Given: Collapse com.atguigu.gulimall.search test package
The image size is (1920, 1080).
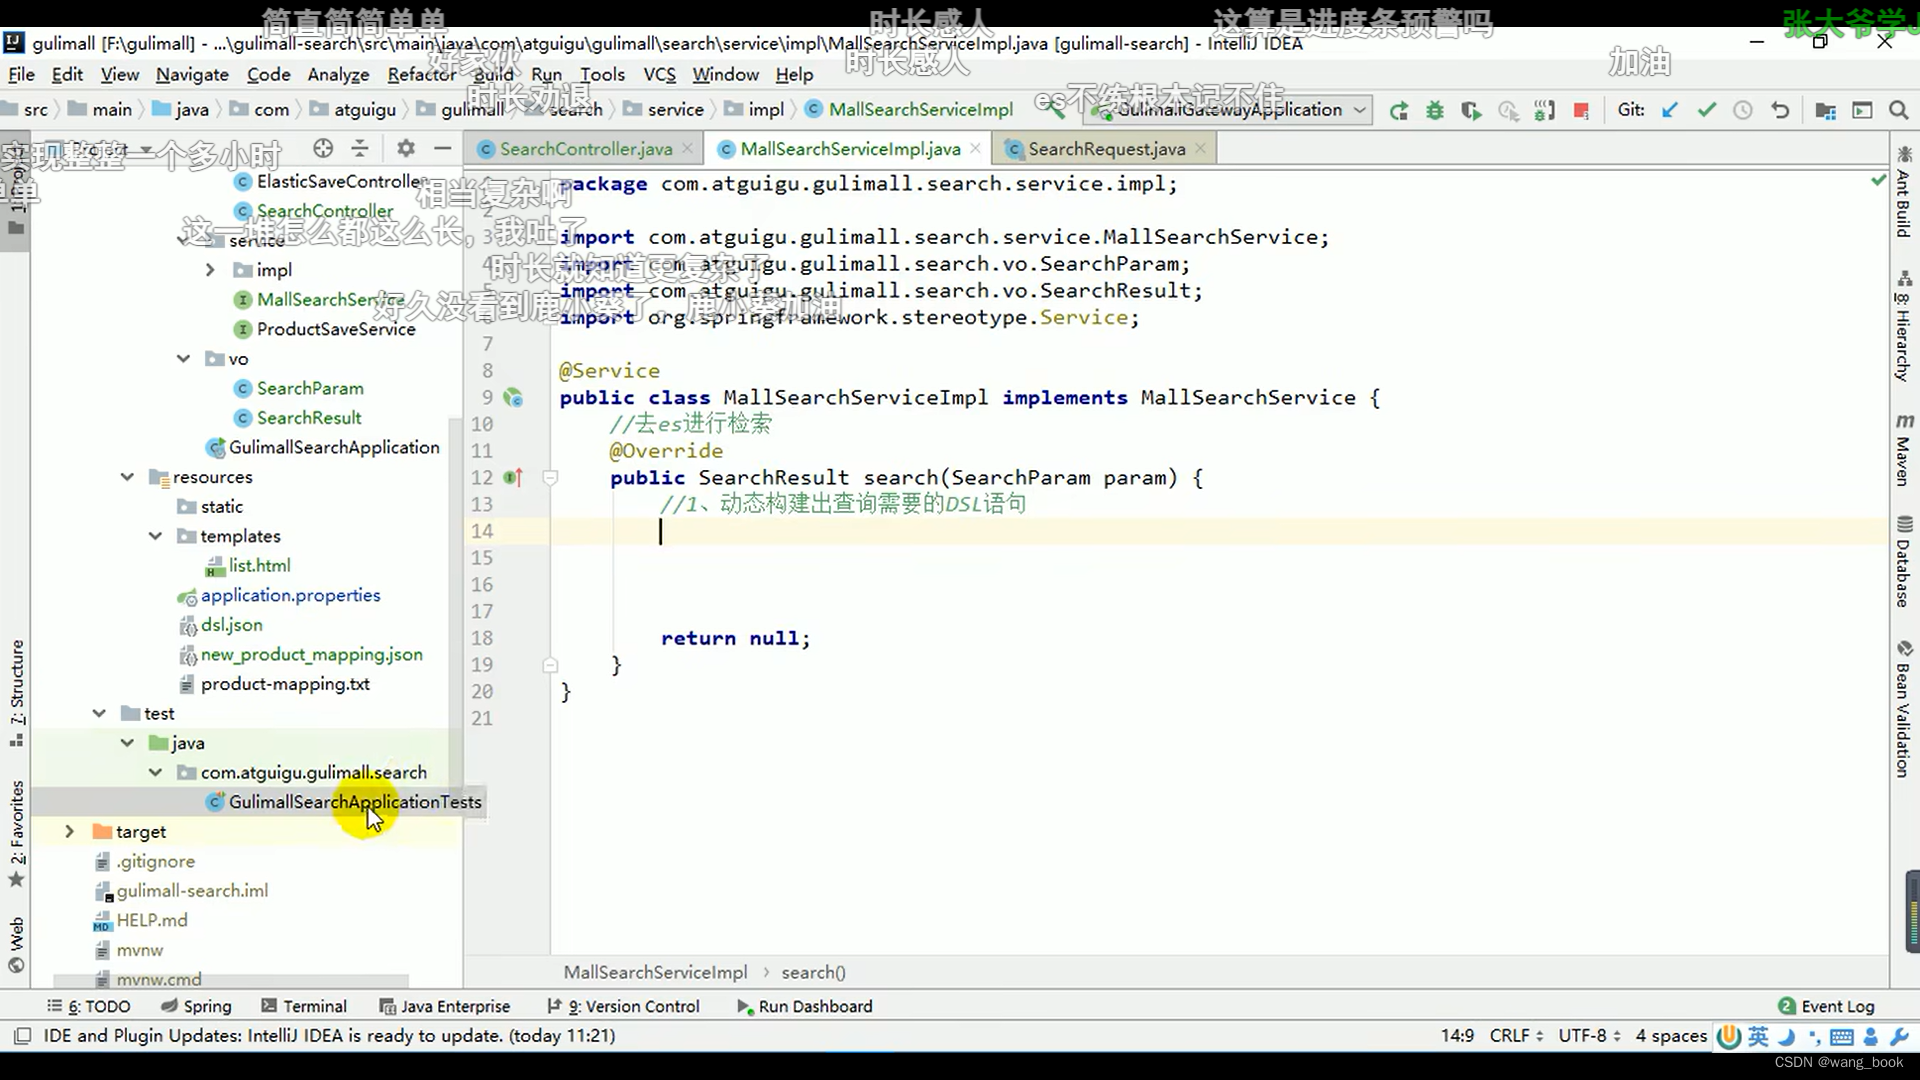Looking at the screenshot, I should (155, 772).
